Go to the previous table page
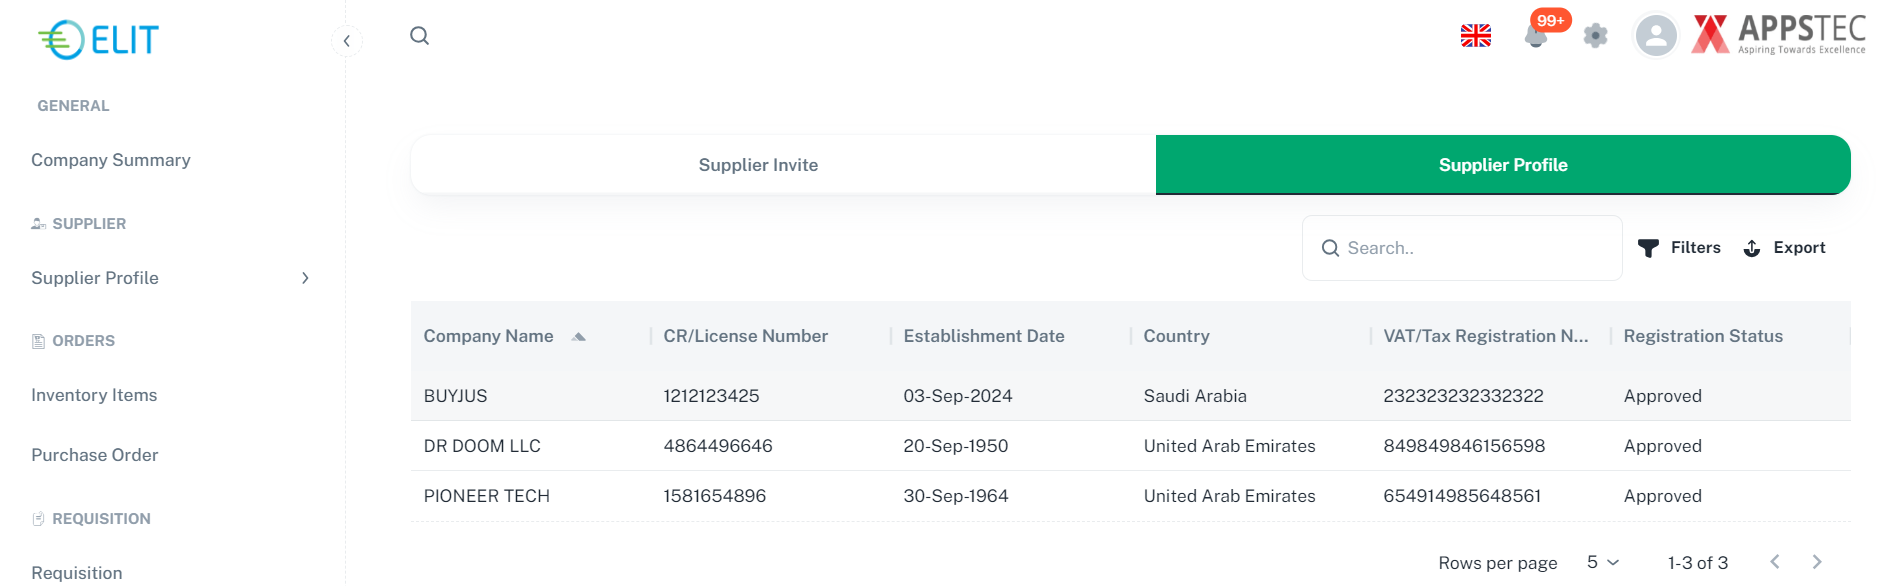 coord(1775,562)
